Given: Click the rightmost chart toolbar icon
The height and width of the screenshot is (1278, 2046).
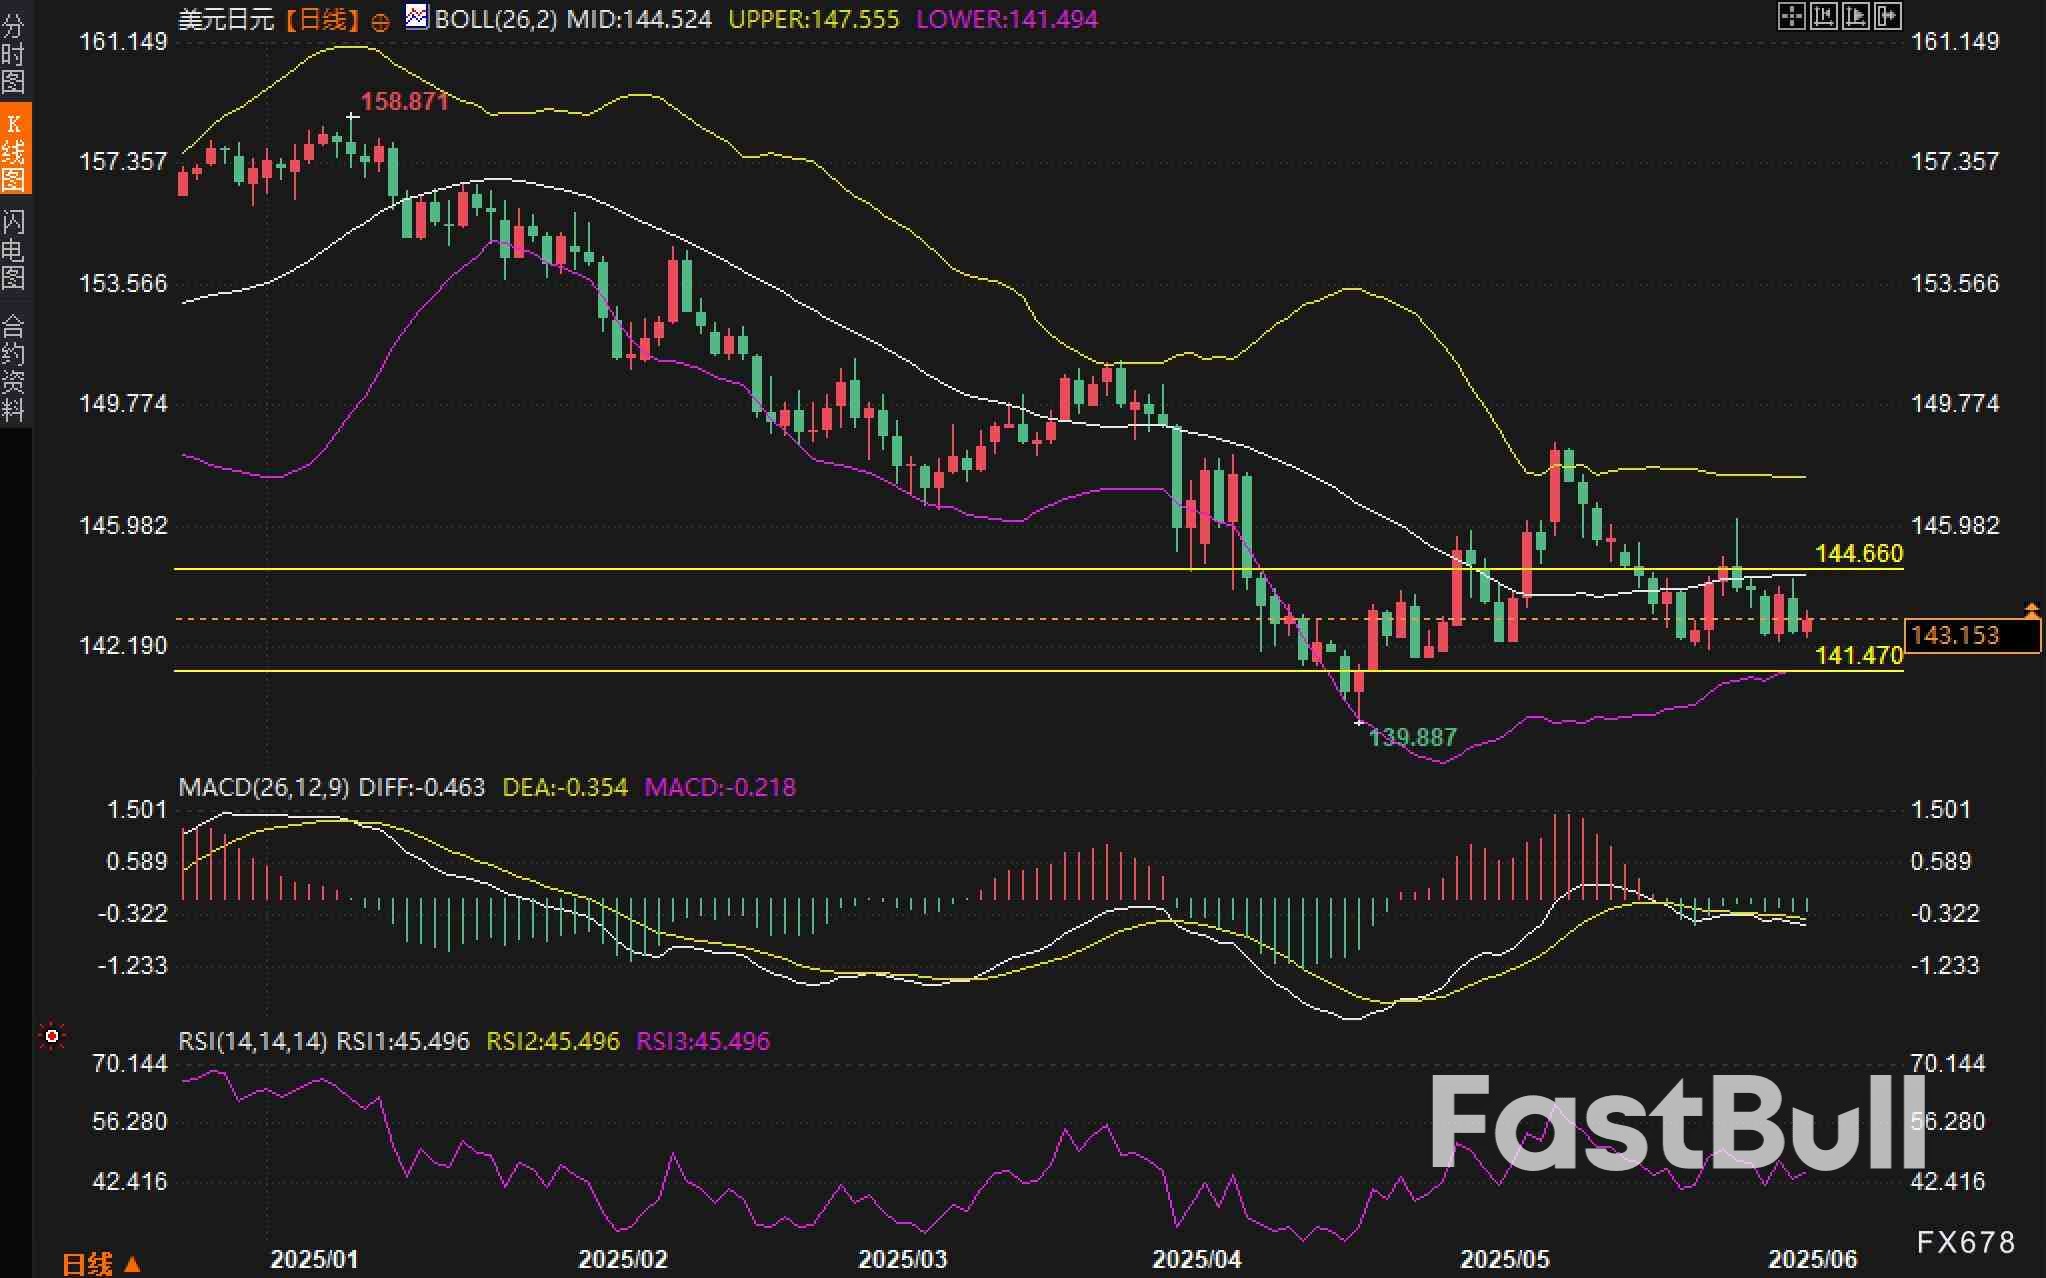Looking at the screenshot, I should tap(1887, 16).
